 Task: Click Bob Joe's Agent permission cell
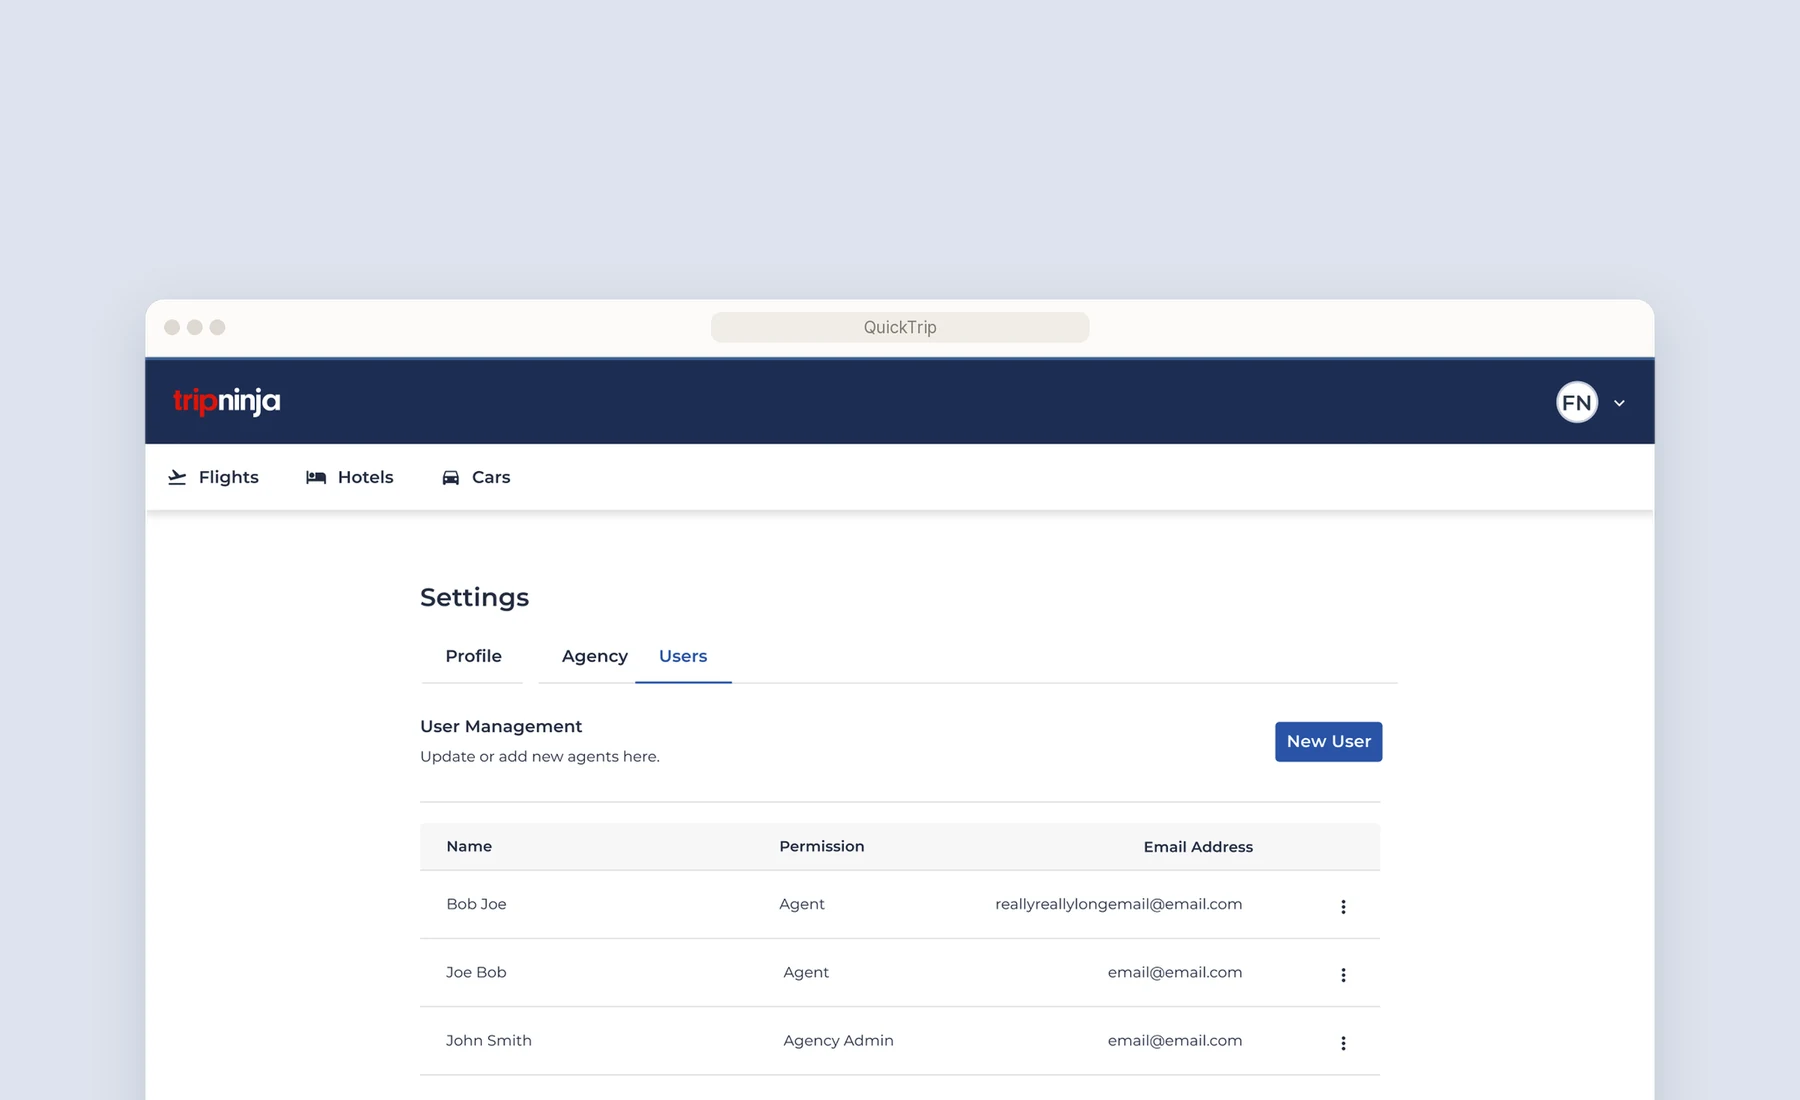pyautogui.click(x=802, y=904)
